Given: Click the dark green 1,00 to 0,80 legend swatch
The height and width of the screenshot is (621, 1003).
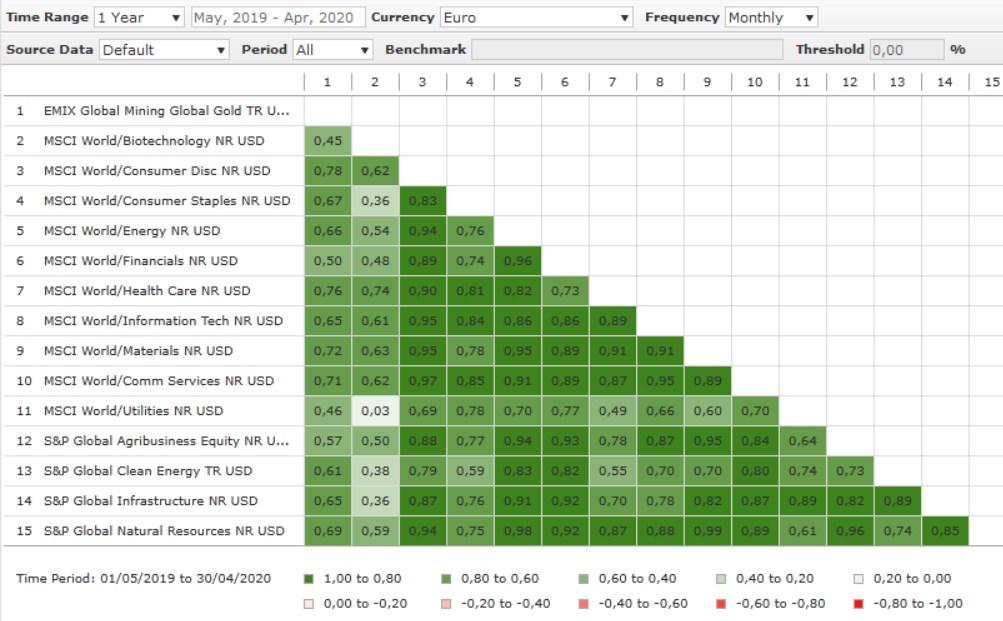Looking at the screenshot, I should tap(307, 579).
